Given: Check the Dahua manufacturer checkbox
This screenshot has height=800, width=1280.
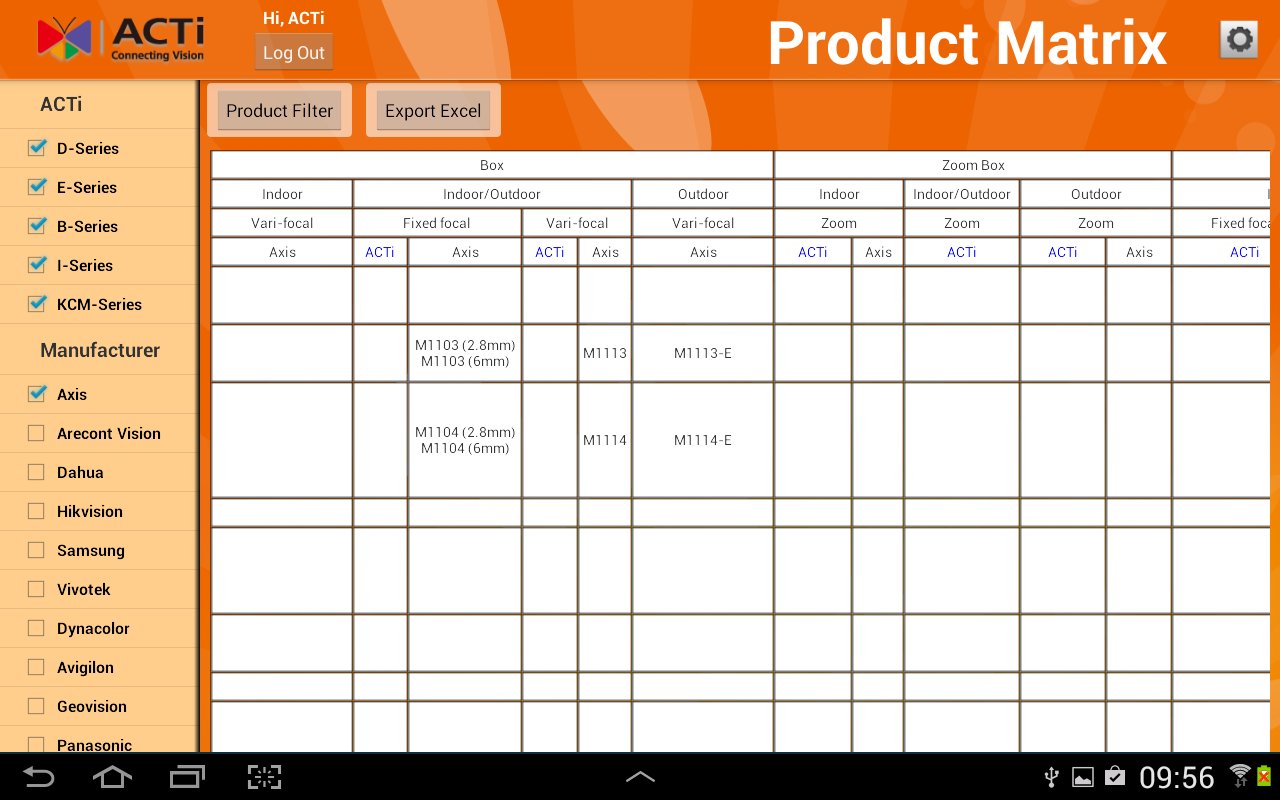Looking at the screenshot, I should tap(37, 472).
